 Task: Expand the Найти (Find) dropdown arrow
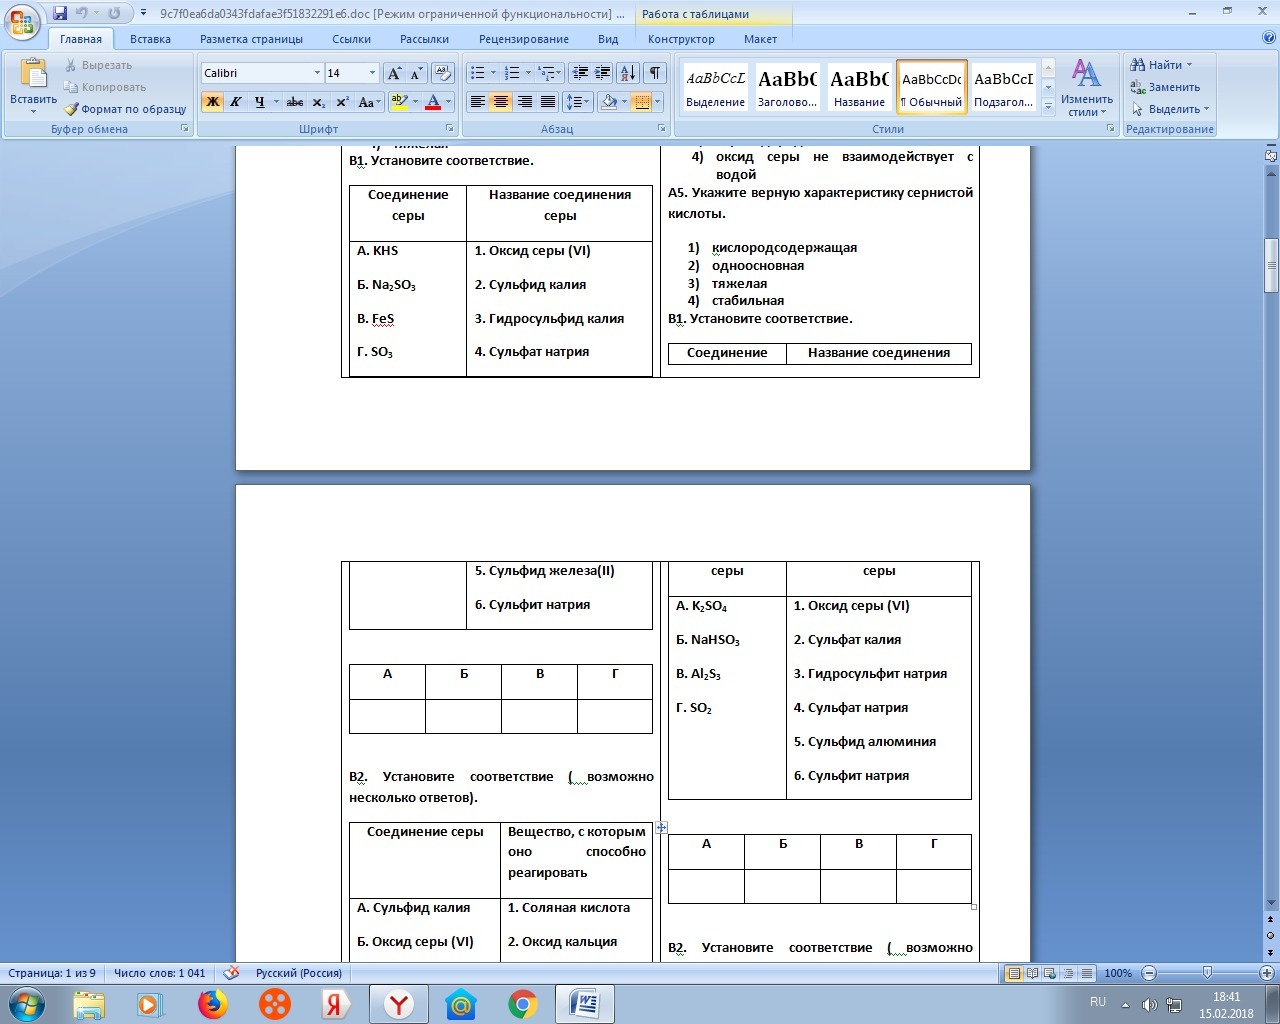pyautogui.click(x=1189, y=65)
